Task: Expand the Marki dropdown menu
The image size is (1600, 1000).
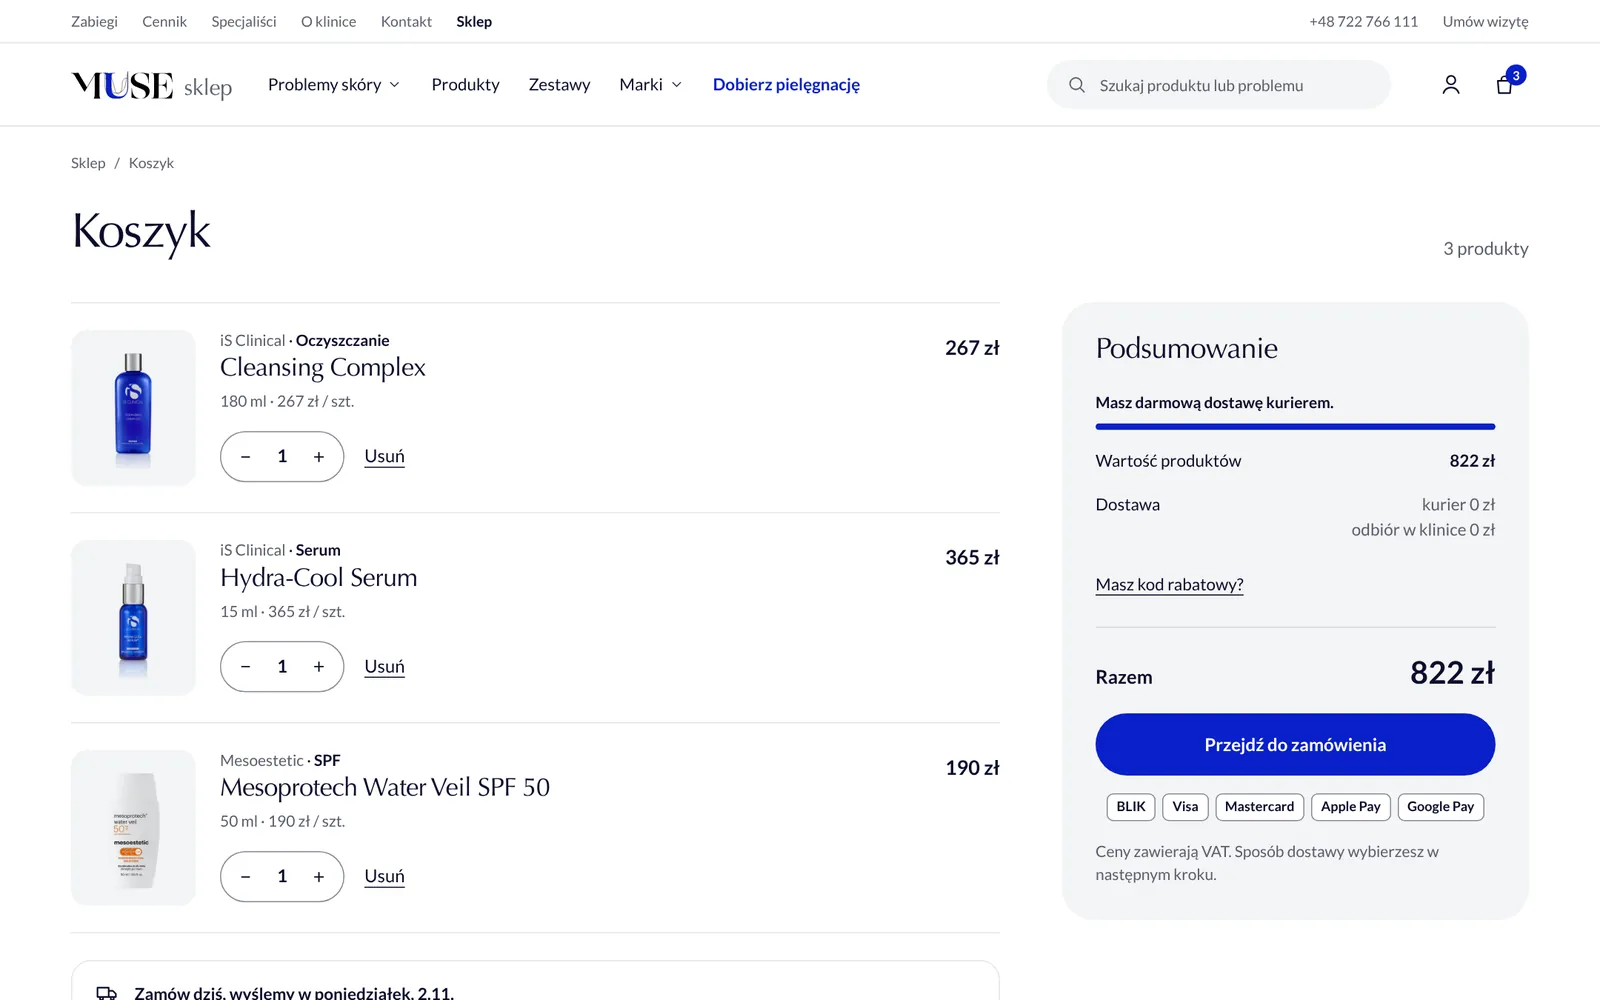Action: click(651, 85)
